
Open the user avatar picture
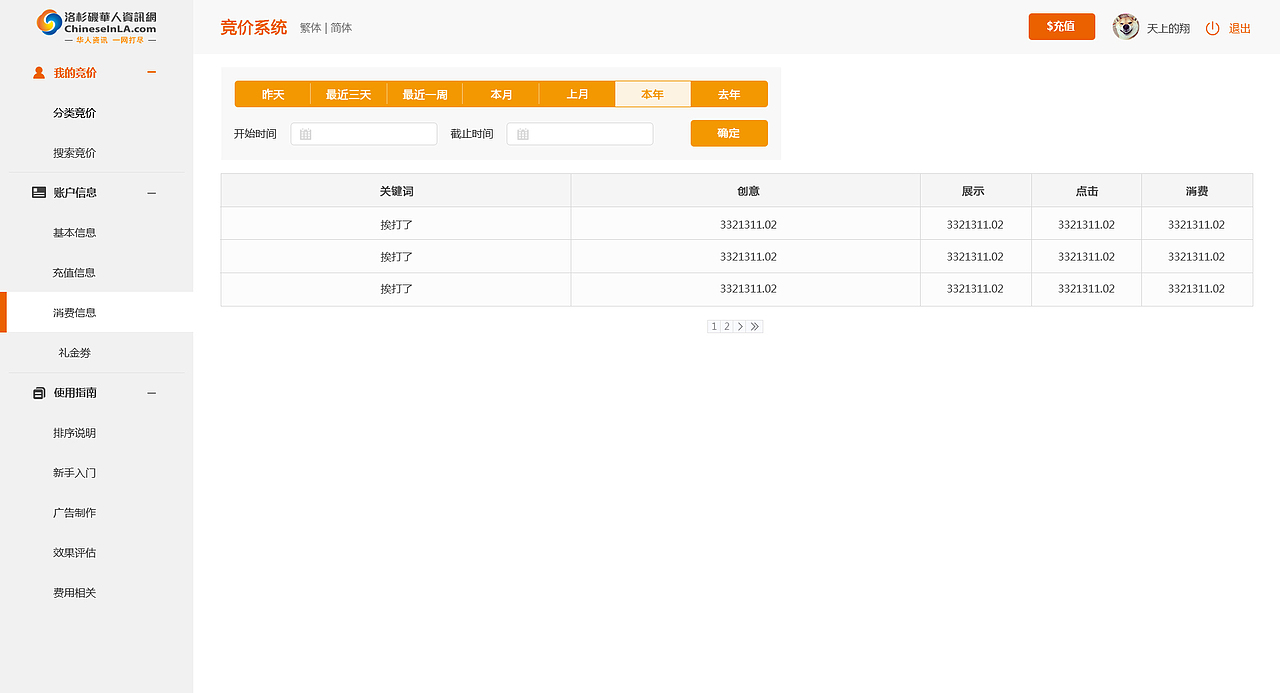(1126, 27)
